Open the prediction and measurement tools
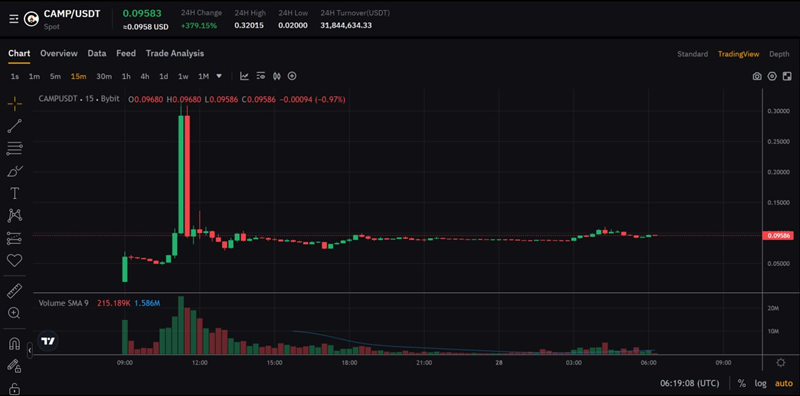 pos(14,238)
